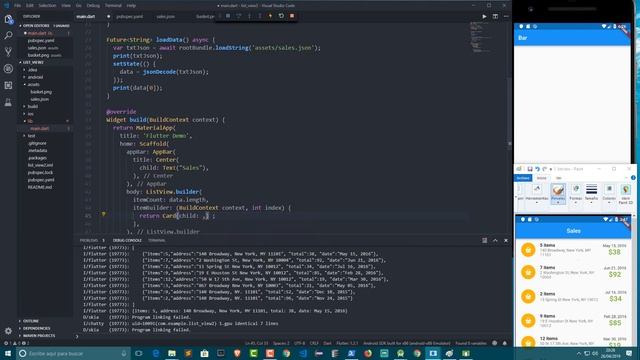
Task: Expand the Maven Projects section
Action: click(x=38, y=336)
